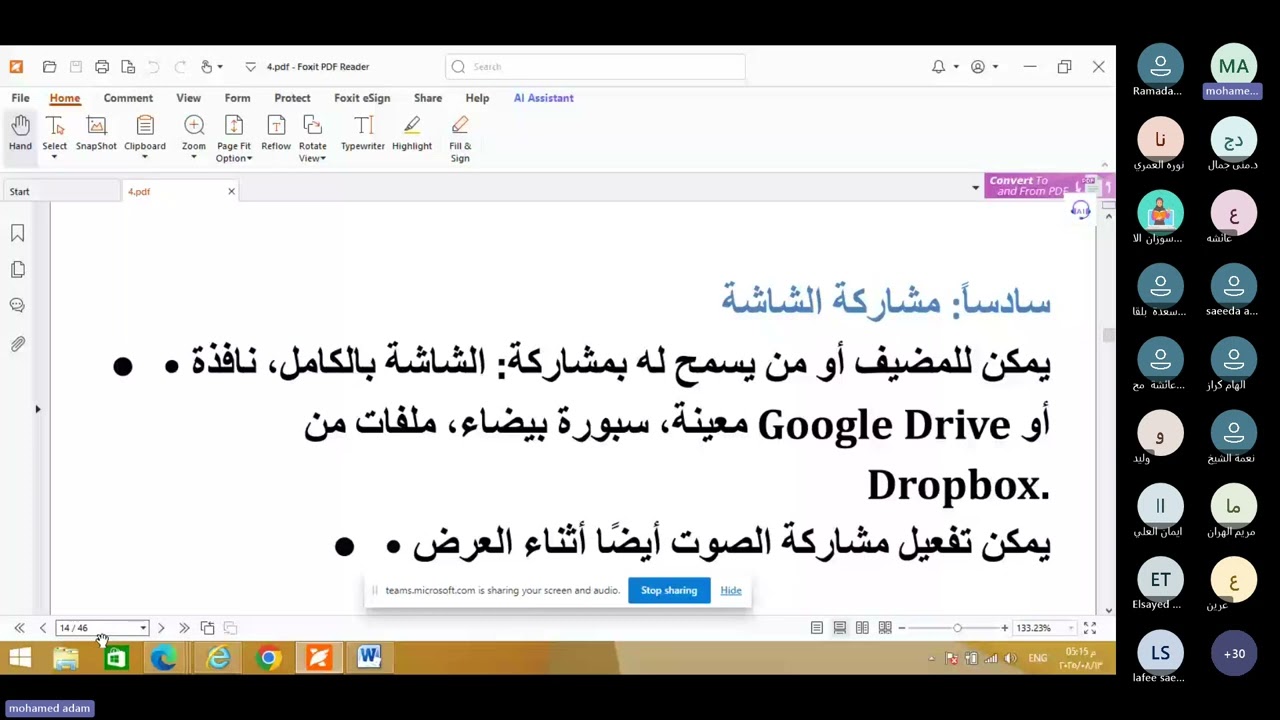Open the File menu
Image resolution: width=1280 pixels, height=720 pixels.
point(20,98)
